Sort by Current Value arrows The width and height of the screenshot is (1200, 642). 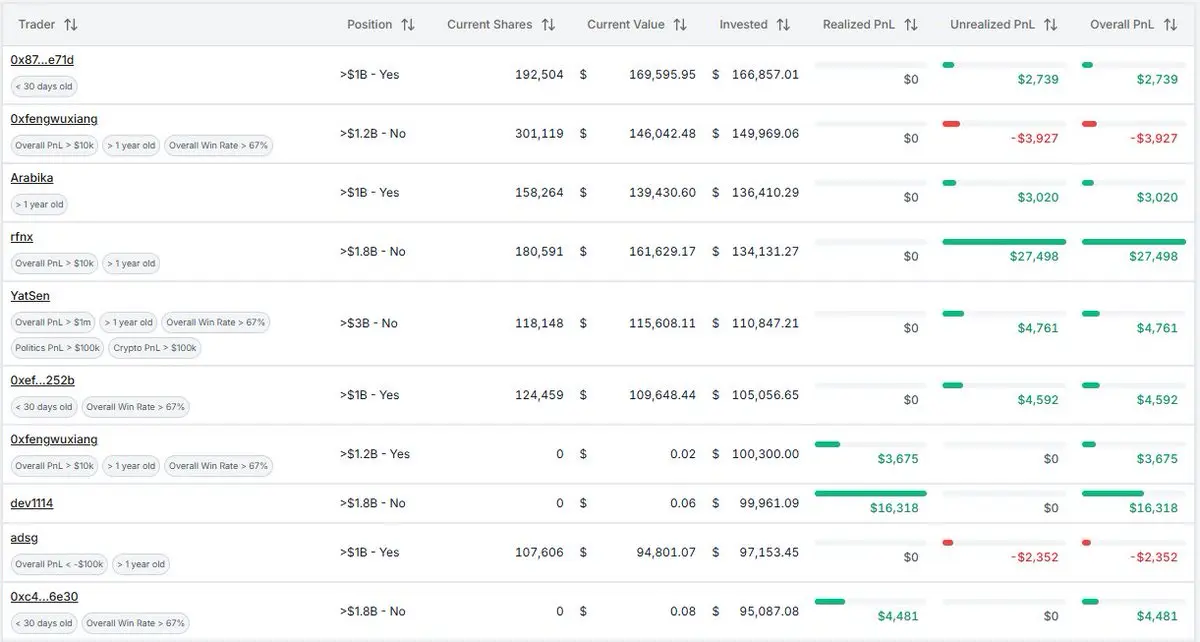coord(680,24)
